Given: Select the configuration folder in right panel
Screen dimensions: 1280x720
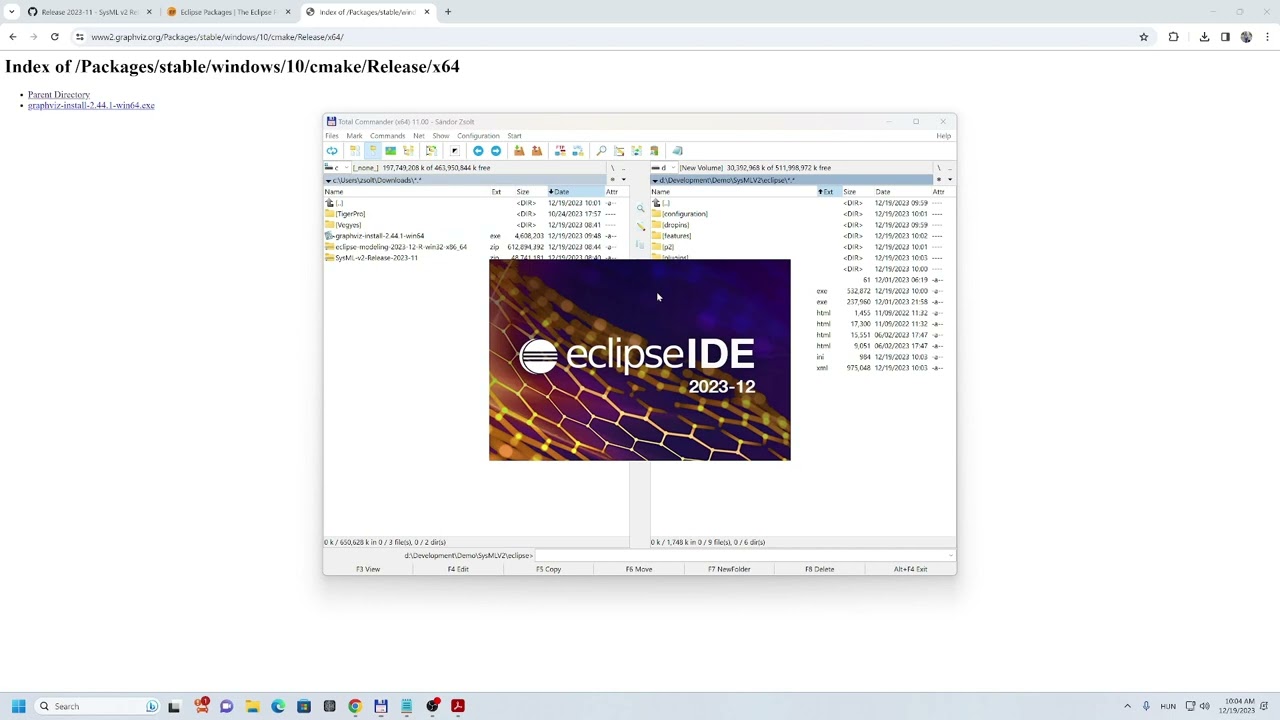Looking at the screenshot, I should [680, 214].
